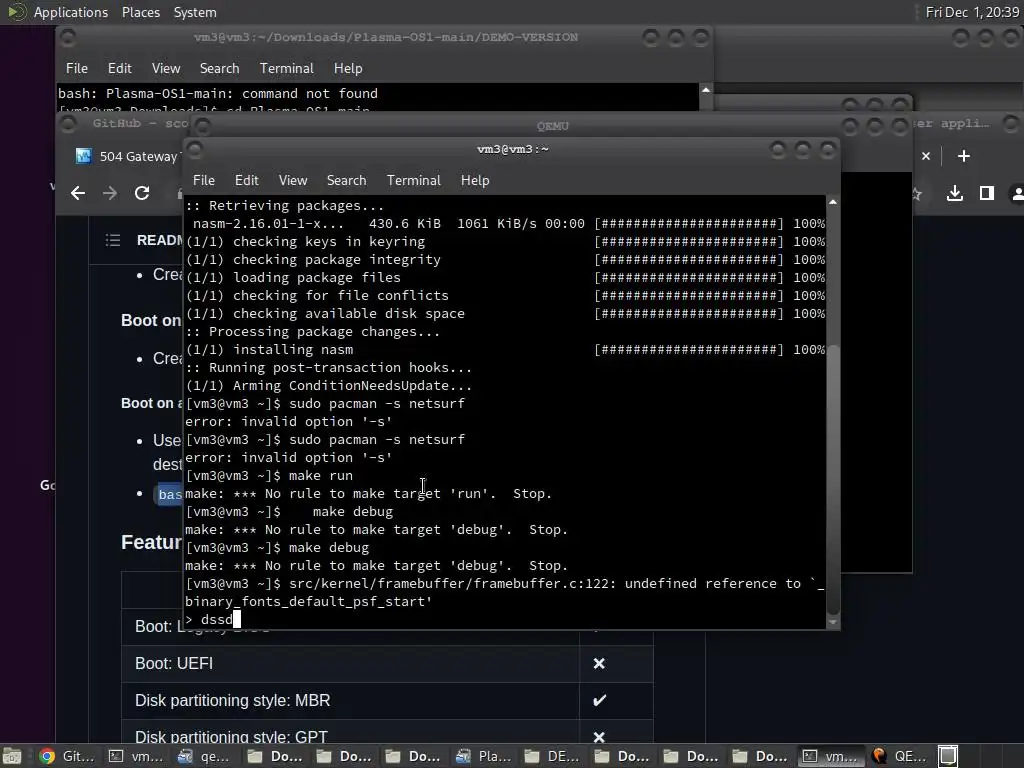The width and height of the screenshot is (1024, 768).
Task: Open the qe... taskbar entry
Action: tap(204, 756)
